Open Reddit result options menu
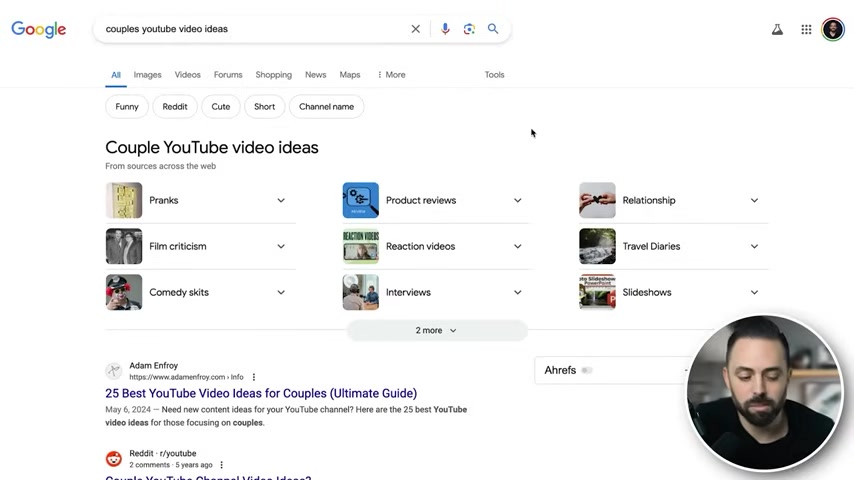The height and width of the screenshot is (480, 854). coord(222,465)
